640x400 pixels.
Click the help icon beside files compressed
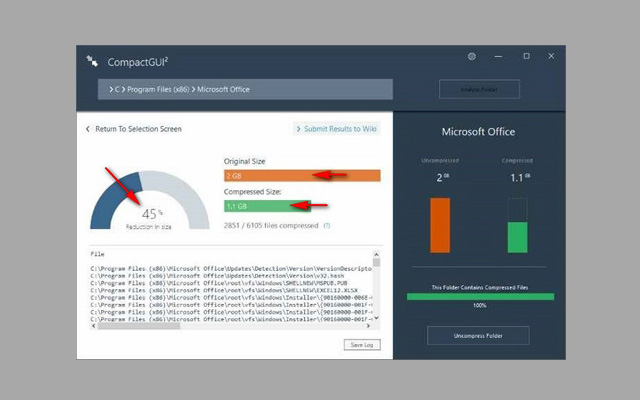327,225
